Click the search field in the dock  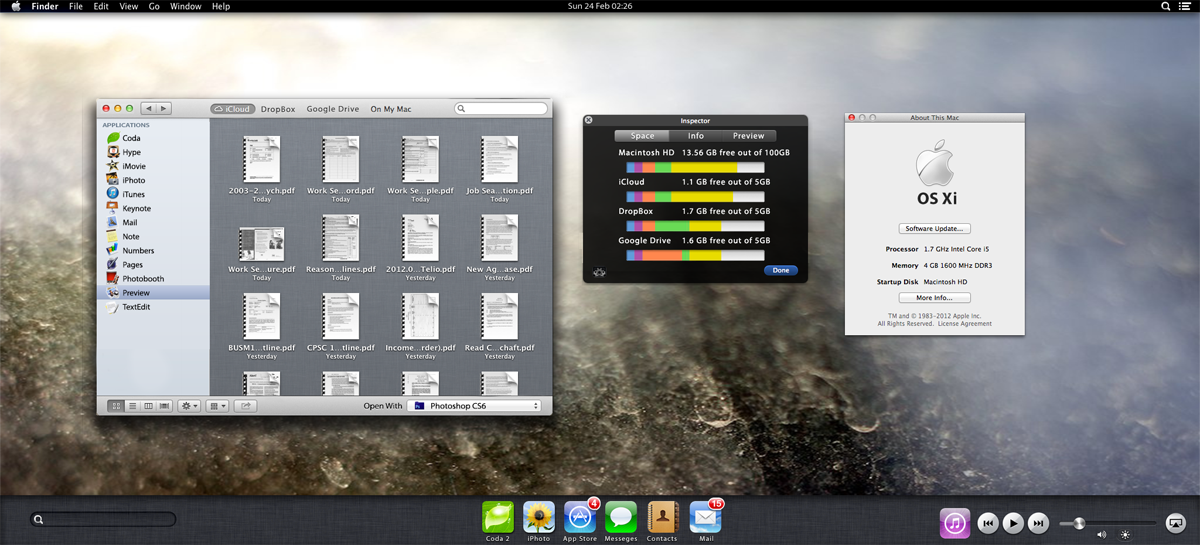coord(103,519)
